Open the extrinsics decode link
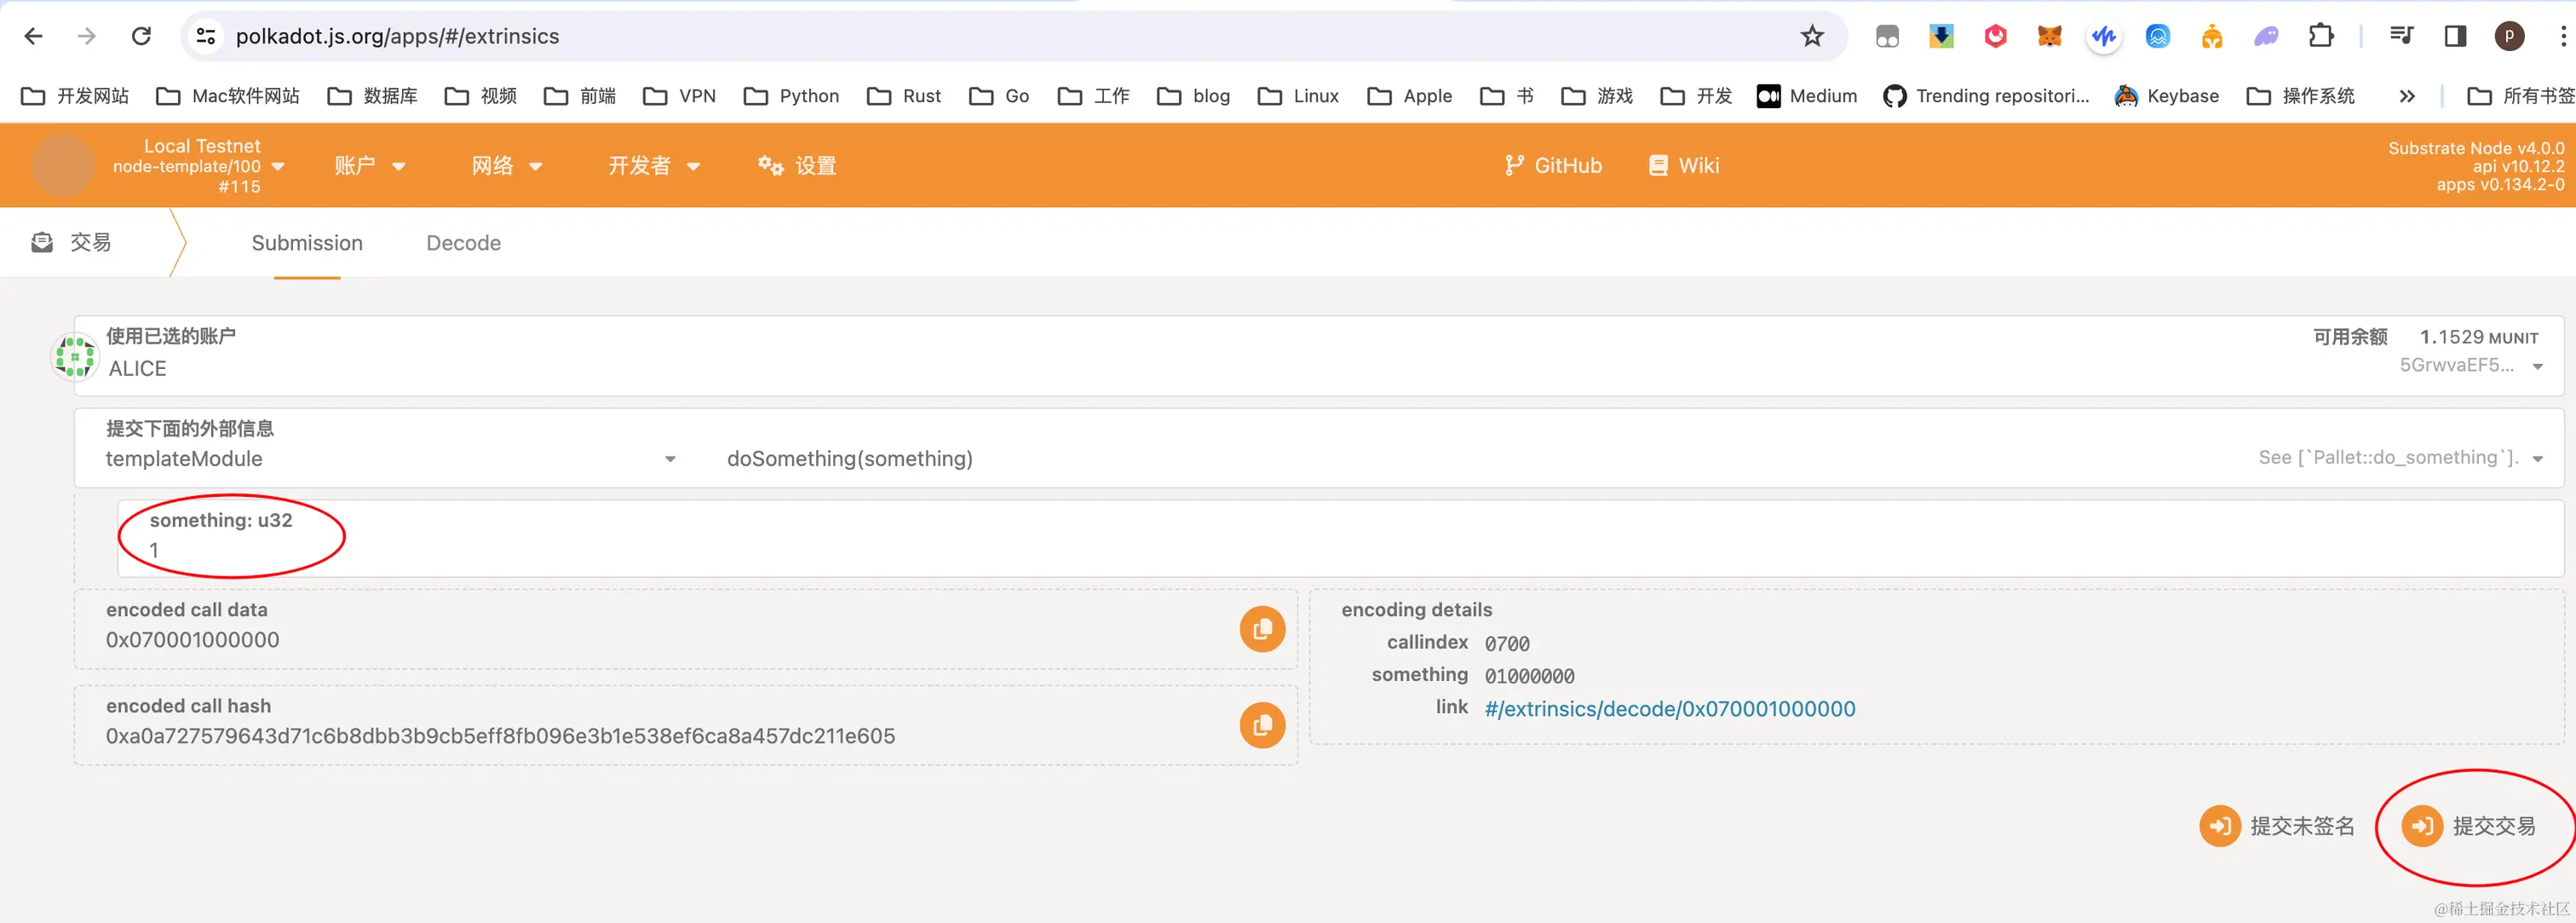 click(x=1669, y=709)
